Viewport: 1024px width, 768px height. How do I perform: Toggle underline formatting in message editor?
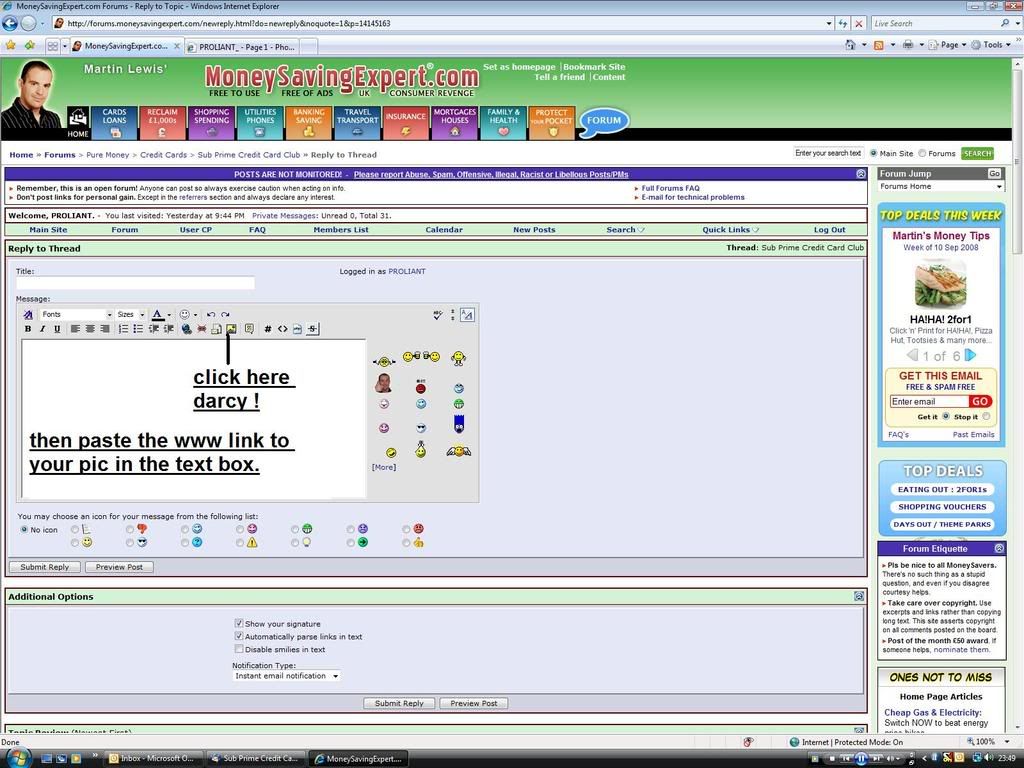tap(57, 329)
